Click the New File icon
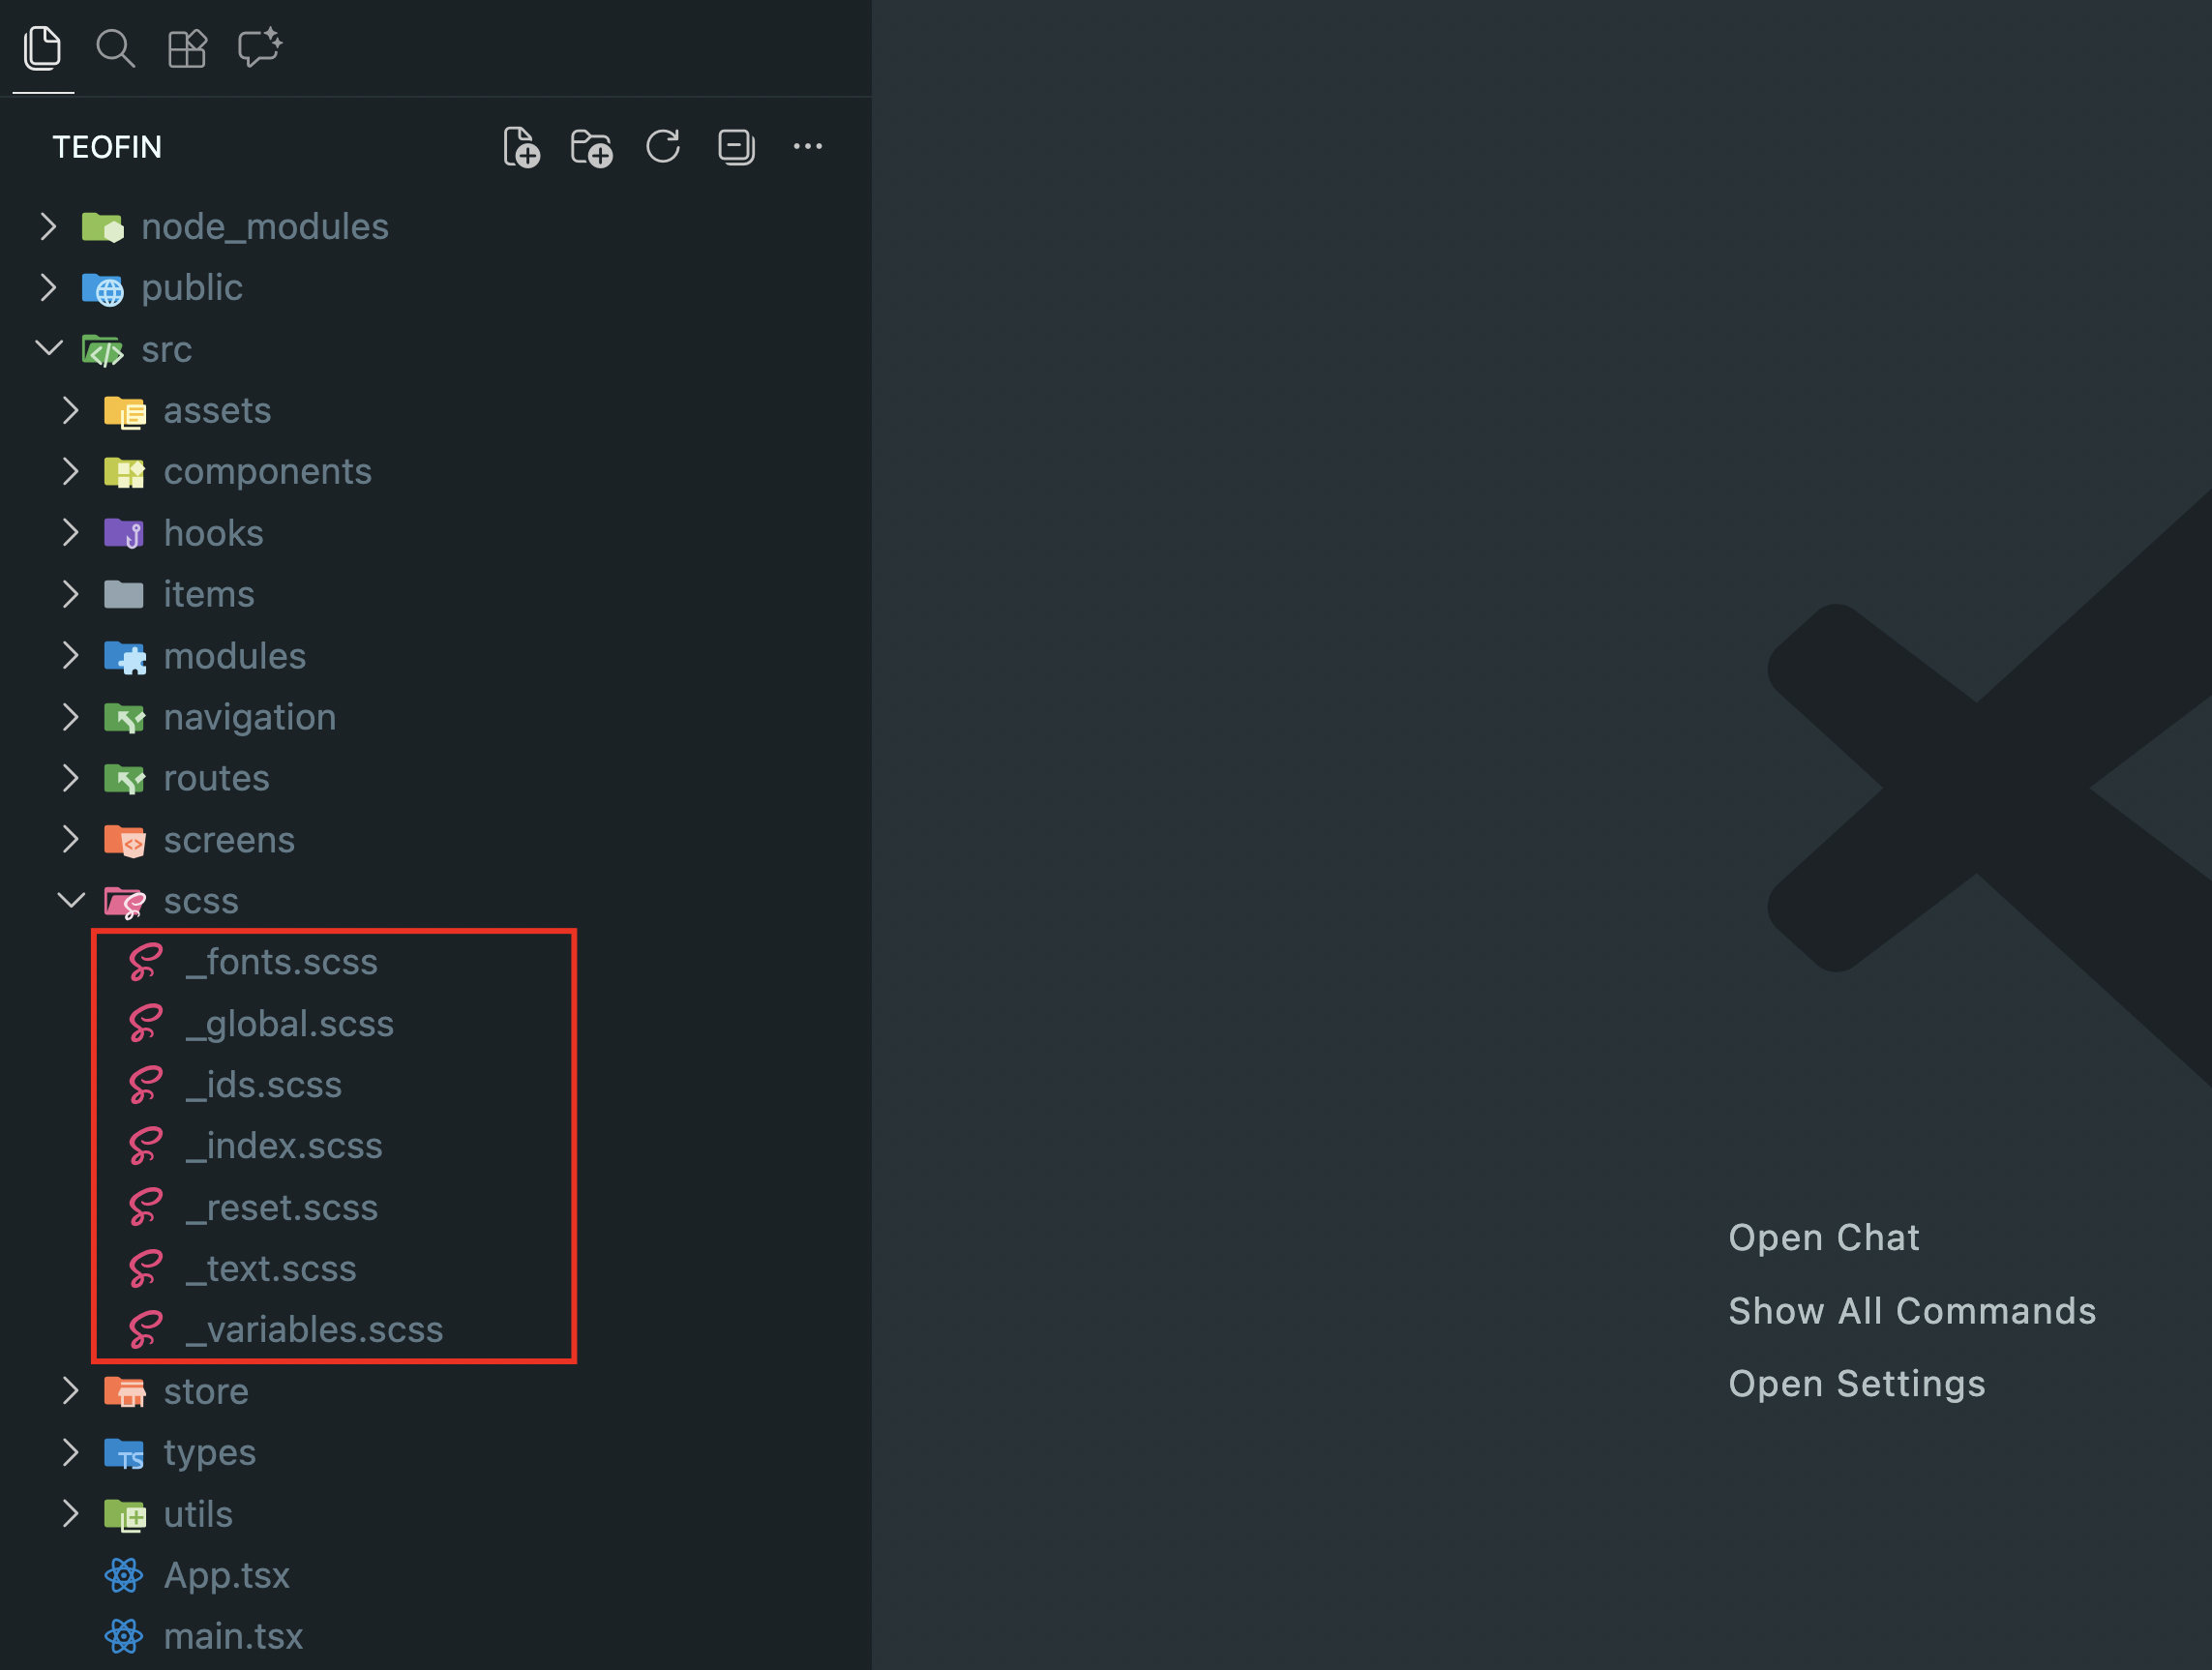 pos(521,147)
